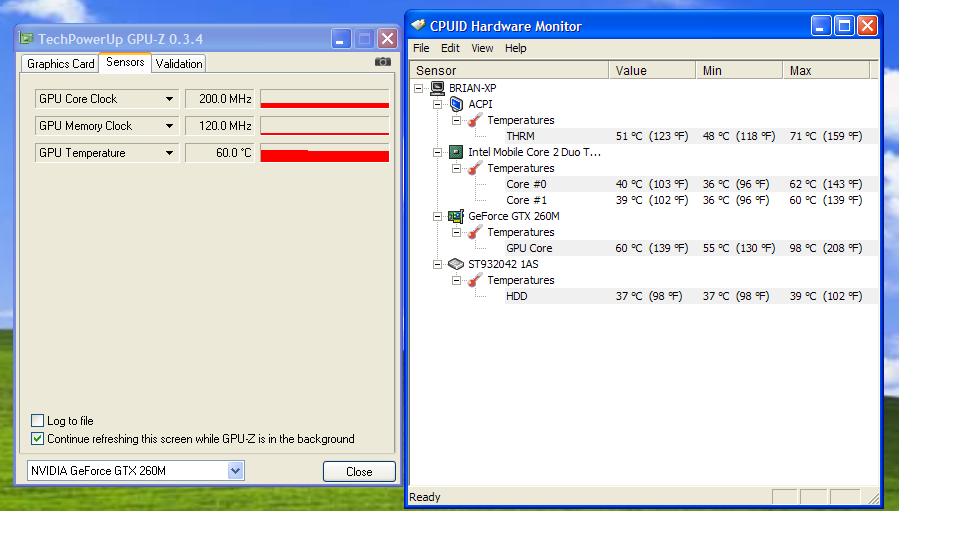Open the GPU Memory Clock sensor dropdown
Screen dimensions: 960x540
(170, 126)
